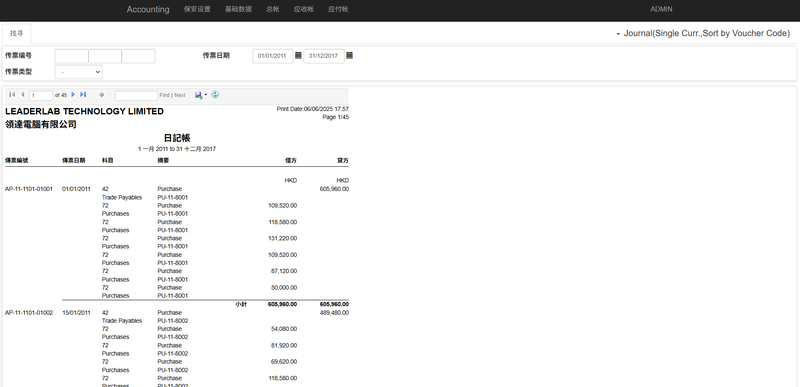
Task: Click the 小計 subtotal label
Action: (x=241, y=304)
